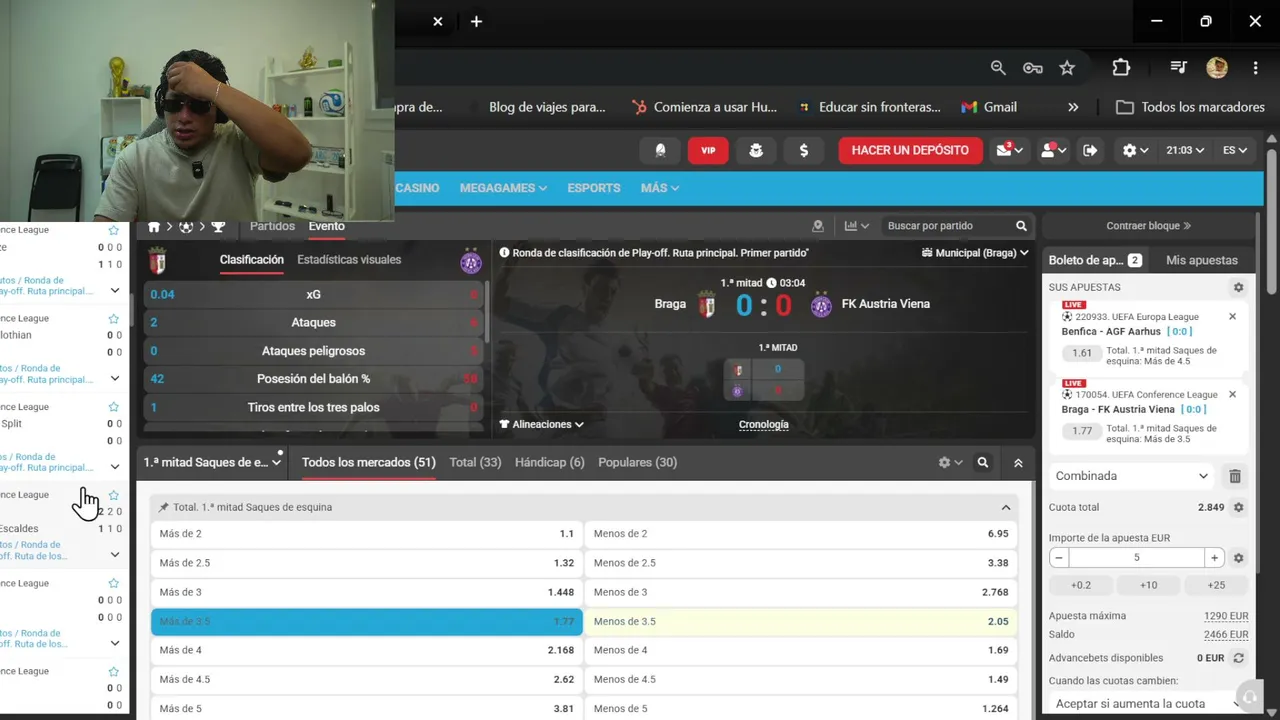Click the log out arrow icon
This screenshot has height=720, width=1280.
tap(1090, 150)
